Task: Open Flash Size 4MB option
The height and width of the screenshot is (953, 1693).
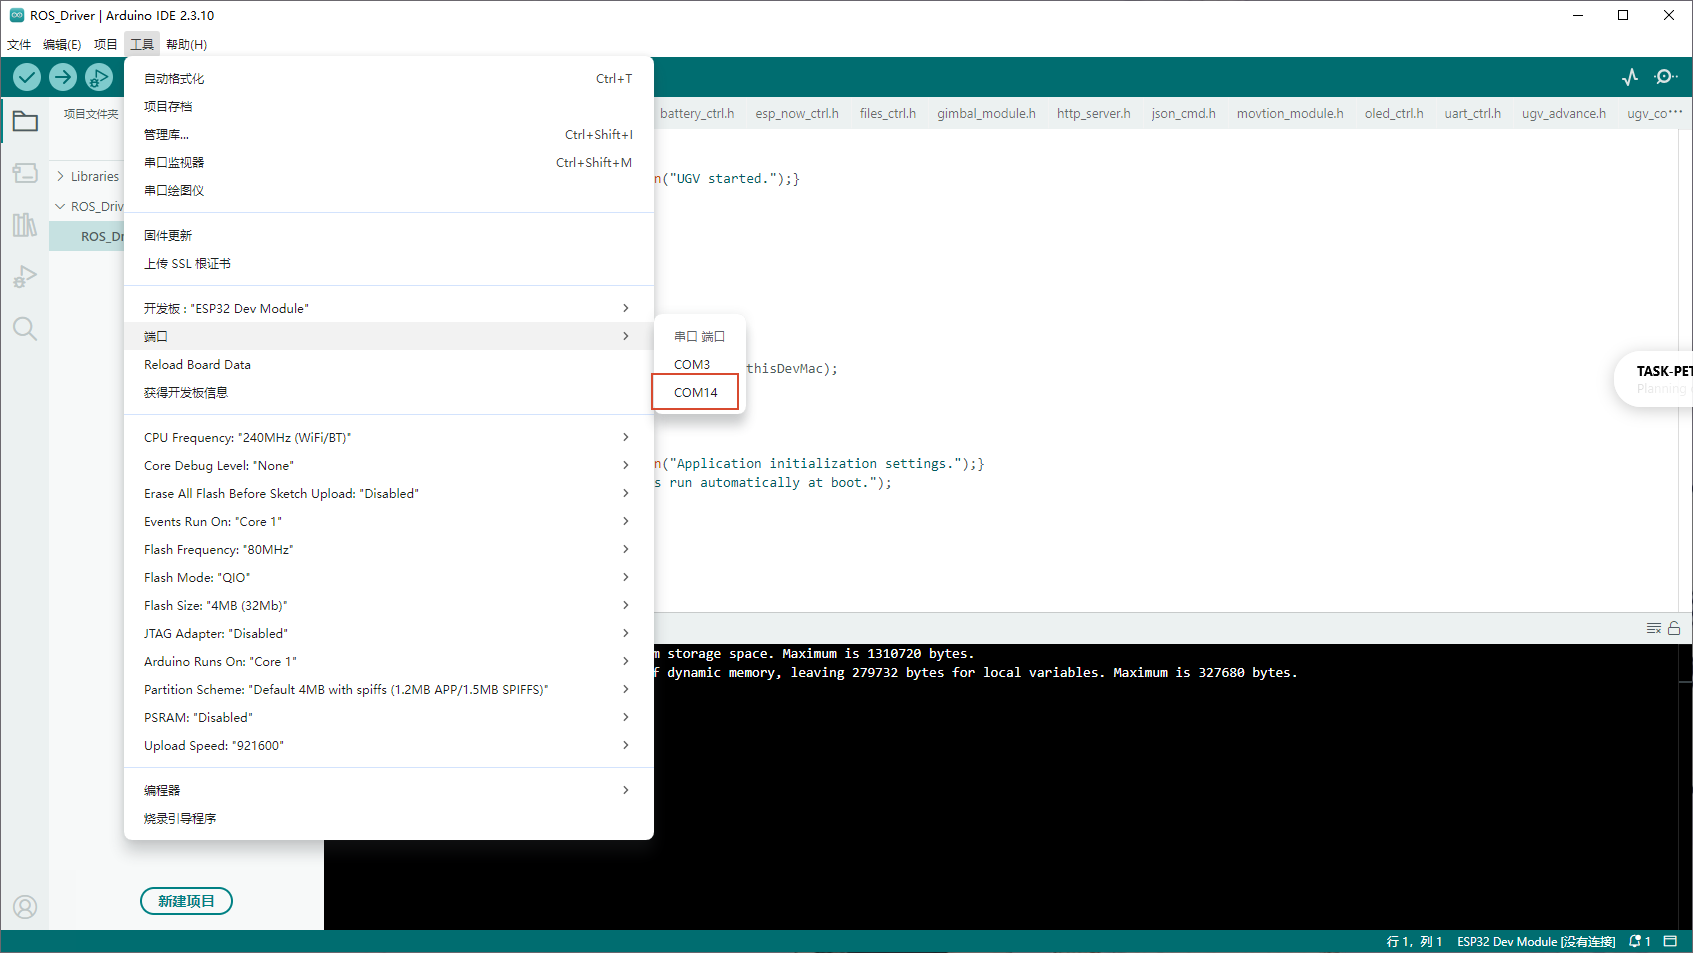Action: point(389,605)
